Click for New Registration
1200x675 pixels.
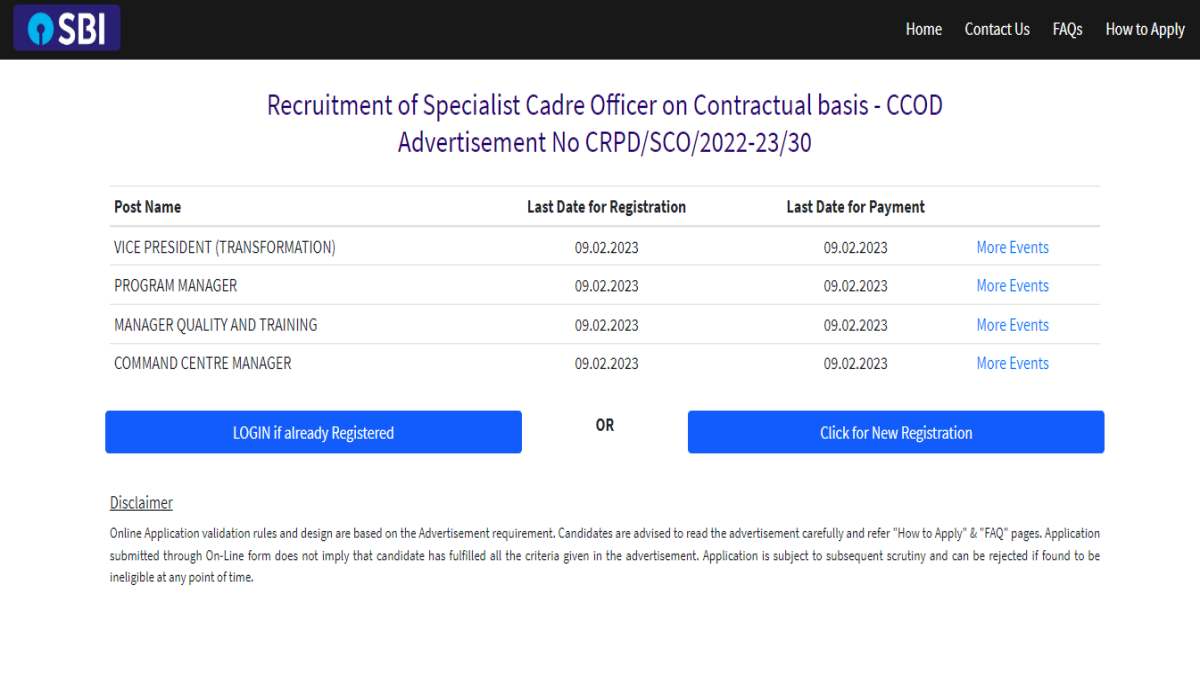pos(895,432)
